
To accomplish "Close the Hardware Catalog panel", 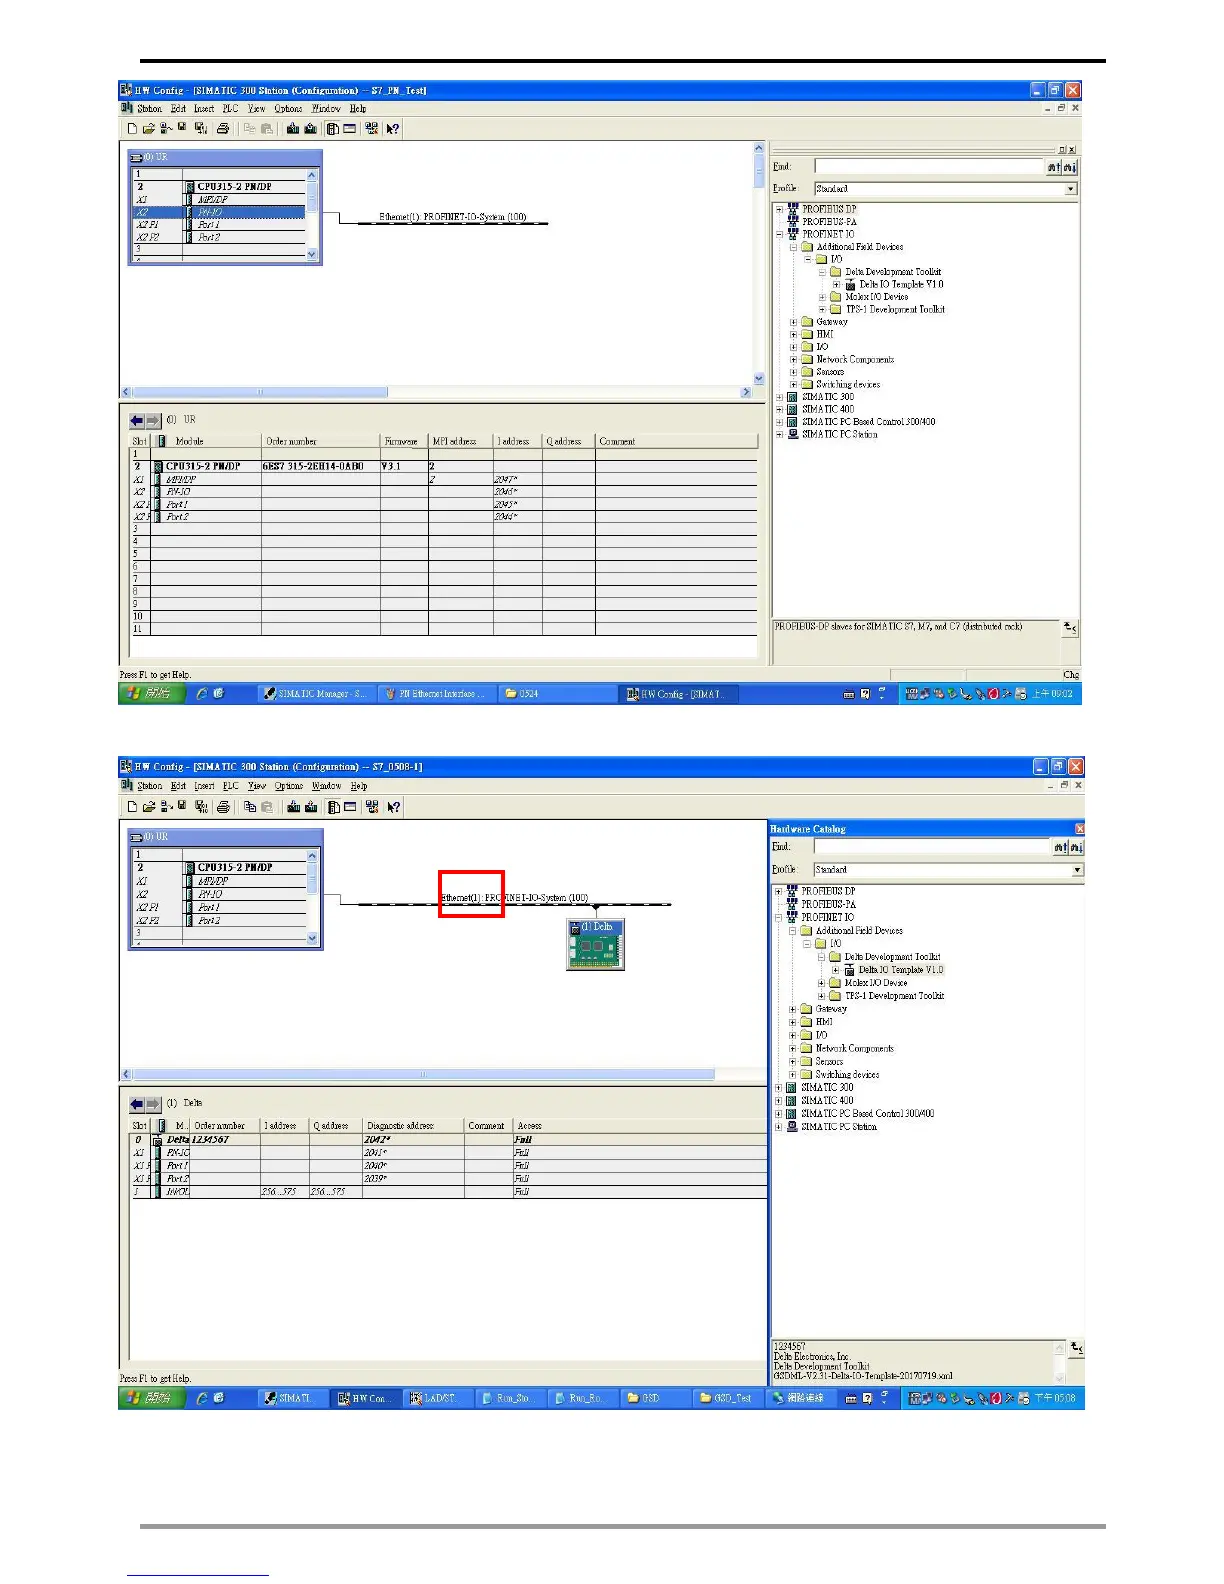I will [1079, 829].
